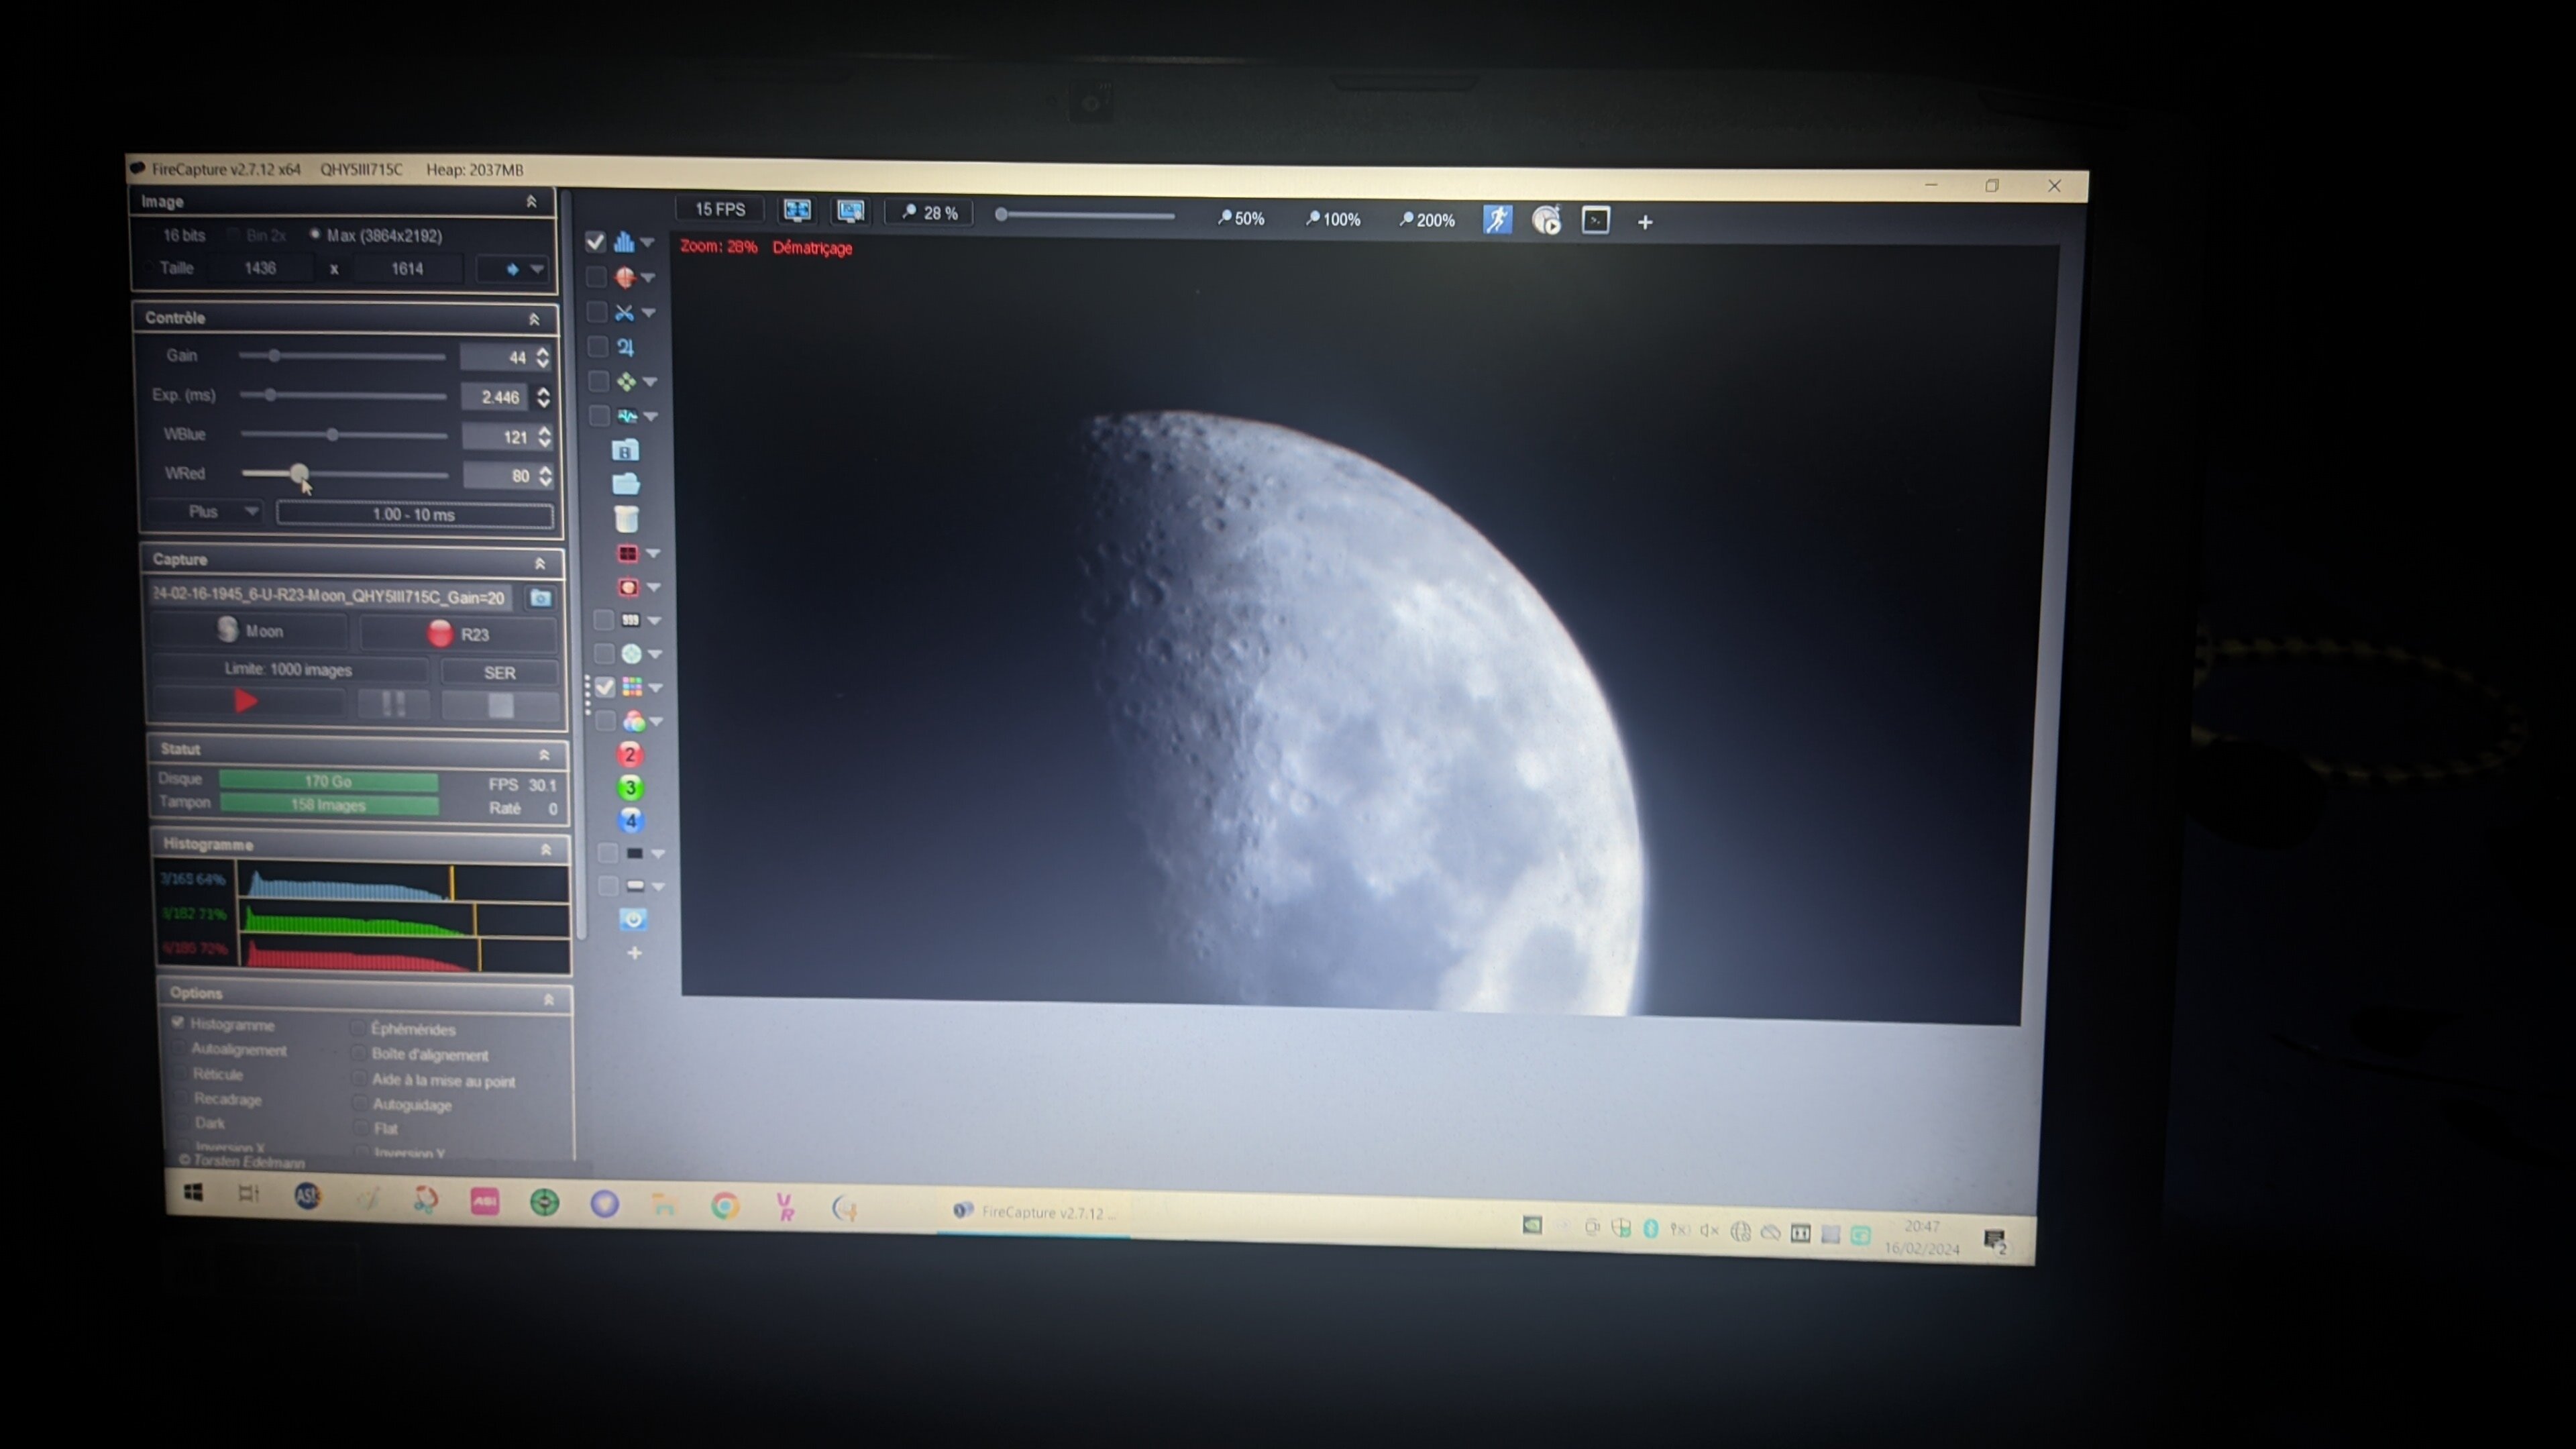Open the script console icon in toolbar
Image resolution: width=2576 pixels, height=1449 pixels.
click(x=1596, y=221)
